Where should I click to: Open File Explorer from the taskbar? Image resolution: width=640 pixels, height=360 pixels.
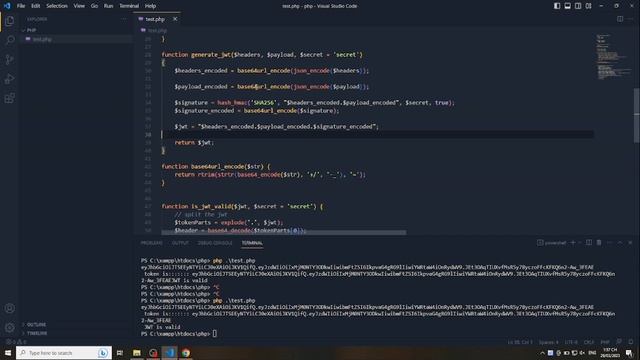(136, 353)
